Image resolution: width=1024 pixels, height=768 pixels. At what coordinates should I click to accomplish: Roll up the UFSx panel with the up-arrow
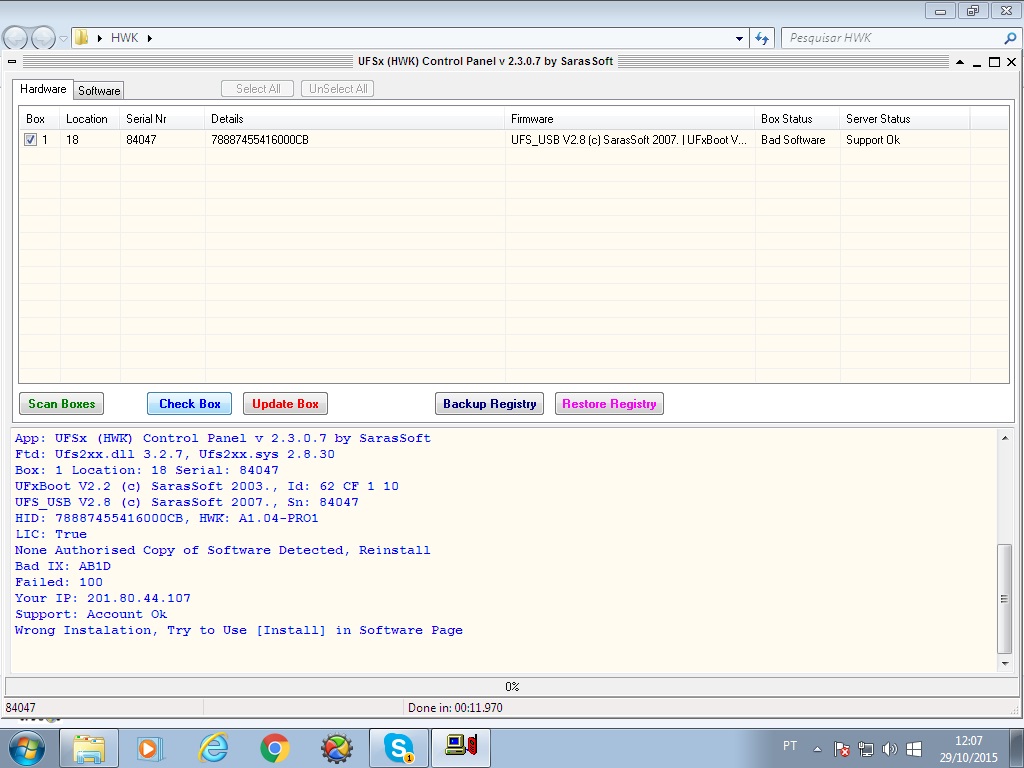click(960, 62)
